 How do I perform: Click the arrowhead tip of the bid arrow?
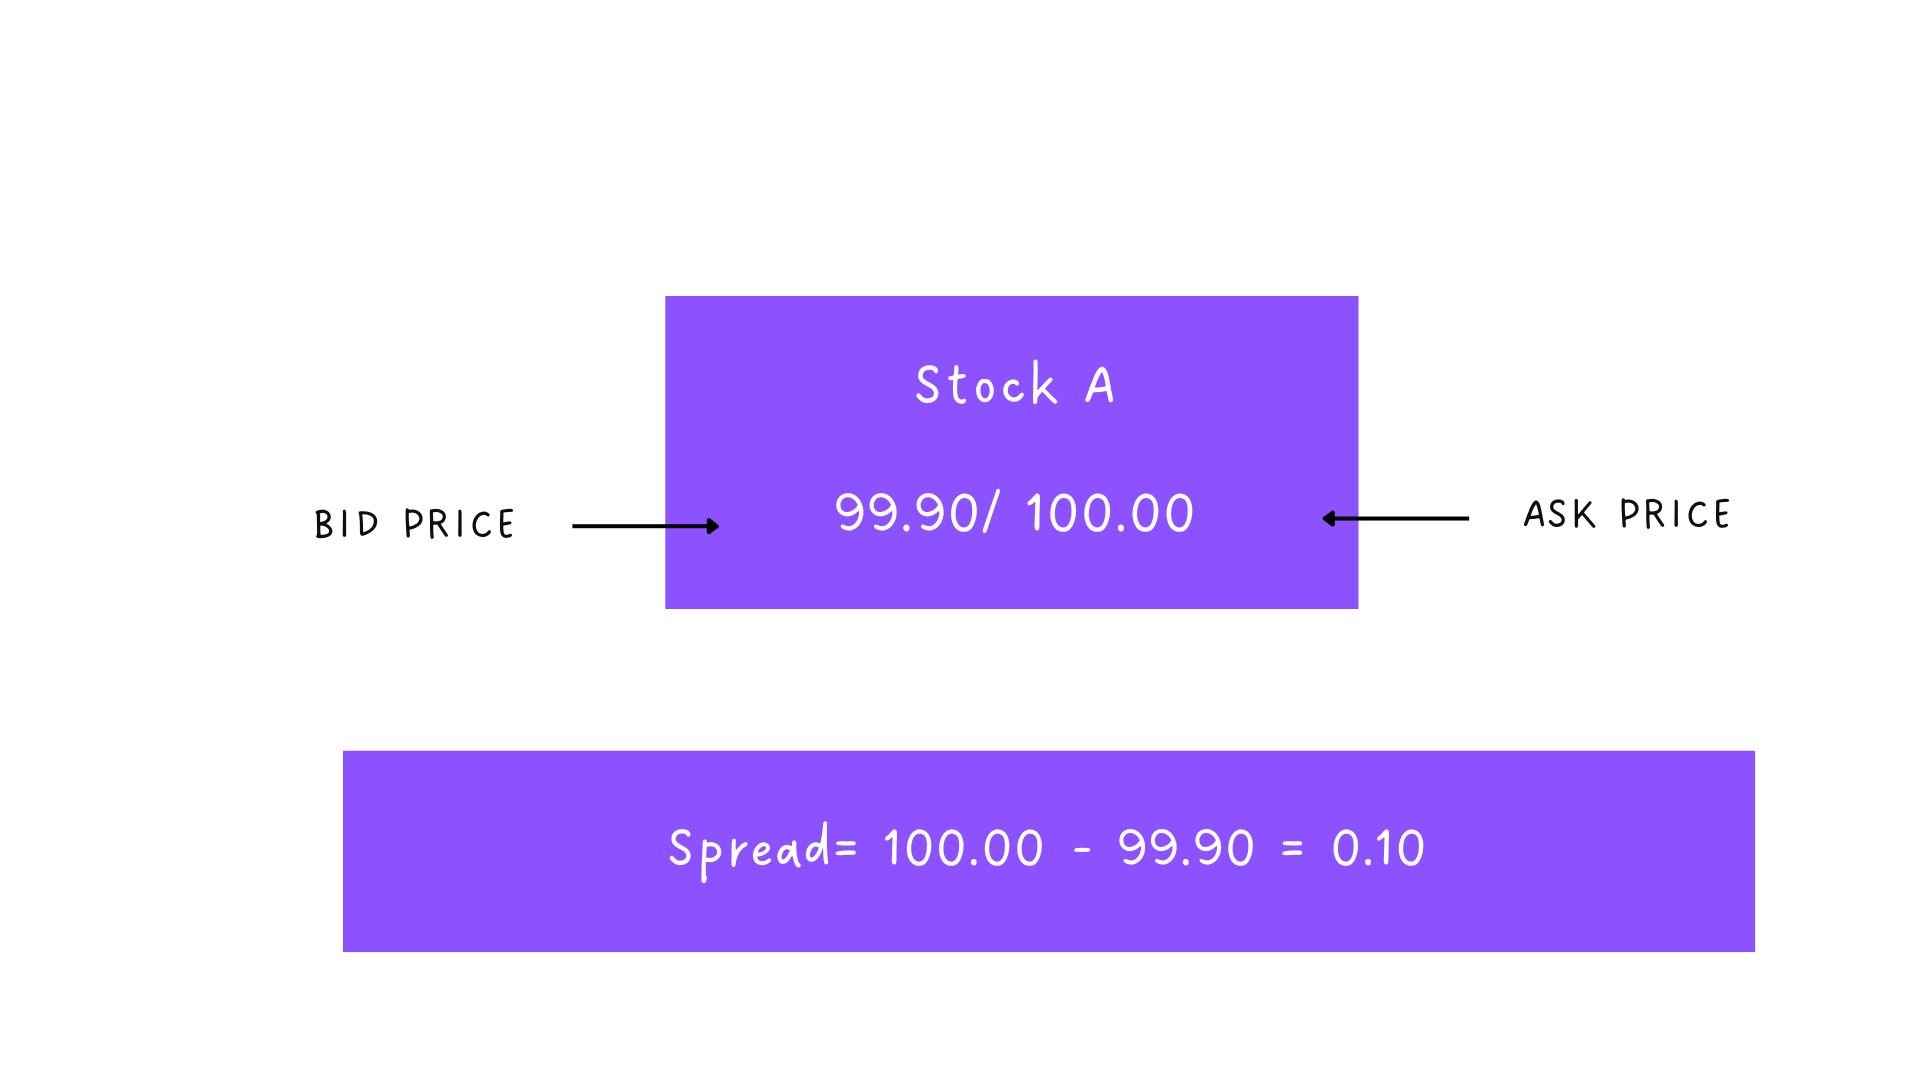[x=715, y=526]
